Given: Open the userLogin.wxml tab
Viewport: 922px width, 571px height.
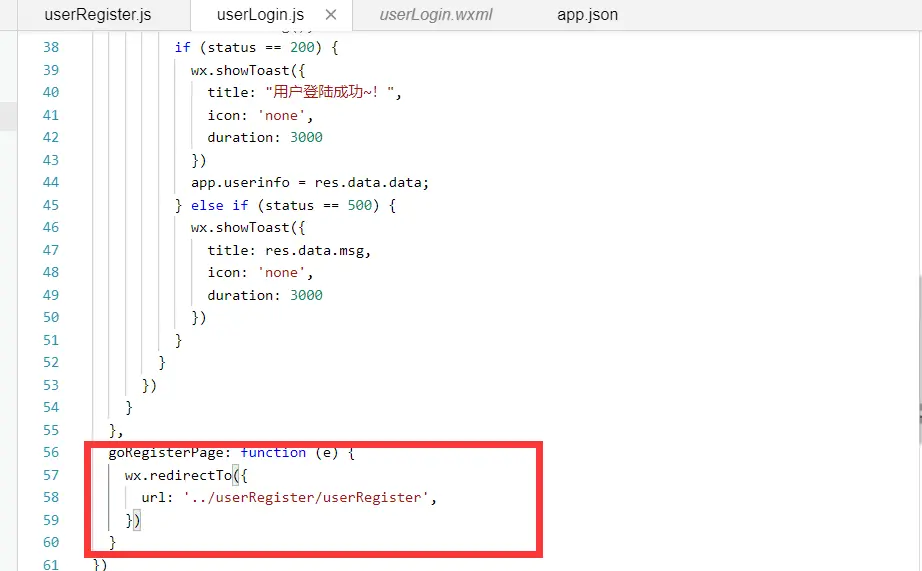Looking at the screenshot, I should click(436, 15).
